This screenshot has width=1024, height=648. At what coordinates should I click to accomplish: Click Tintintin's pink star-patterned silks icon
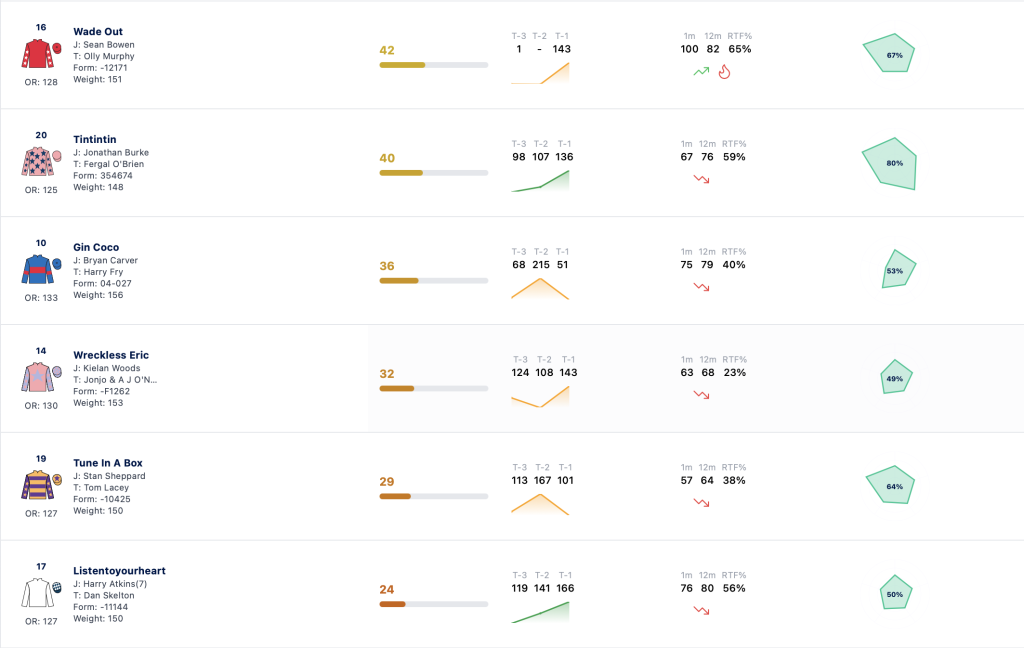pyautogui.click(x=41, y=161)
